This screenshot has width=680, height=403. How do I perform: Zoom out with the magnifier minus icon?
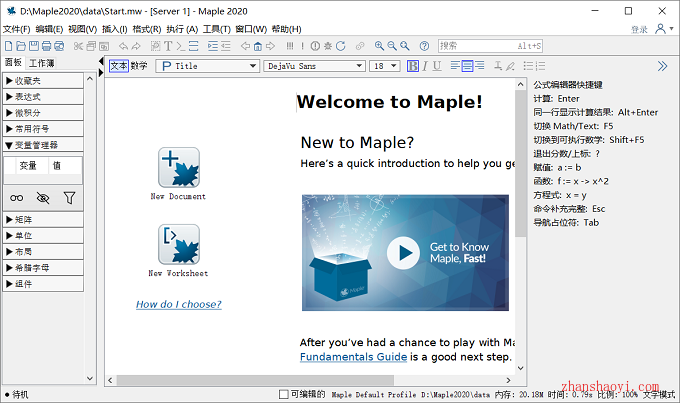(x=392, y=46)
